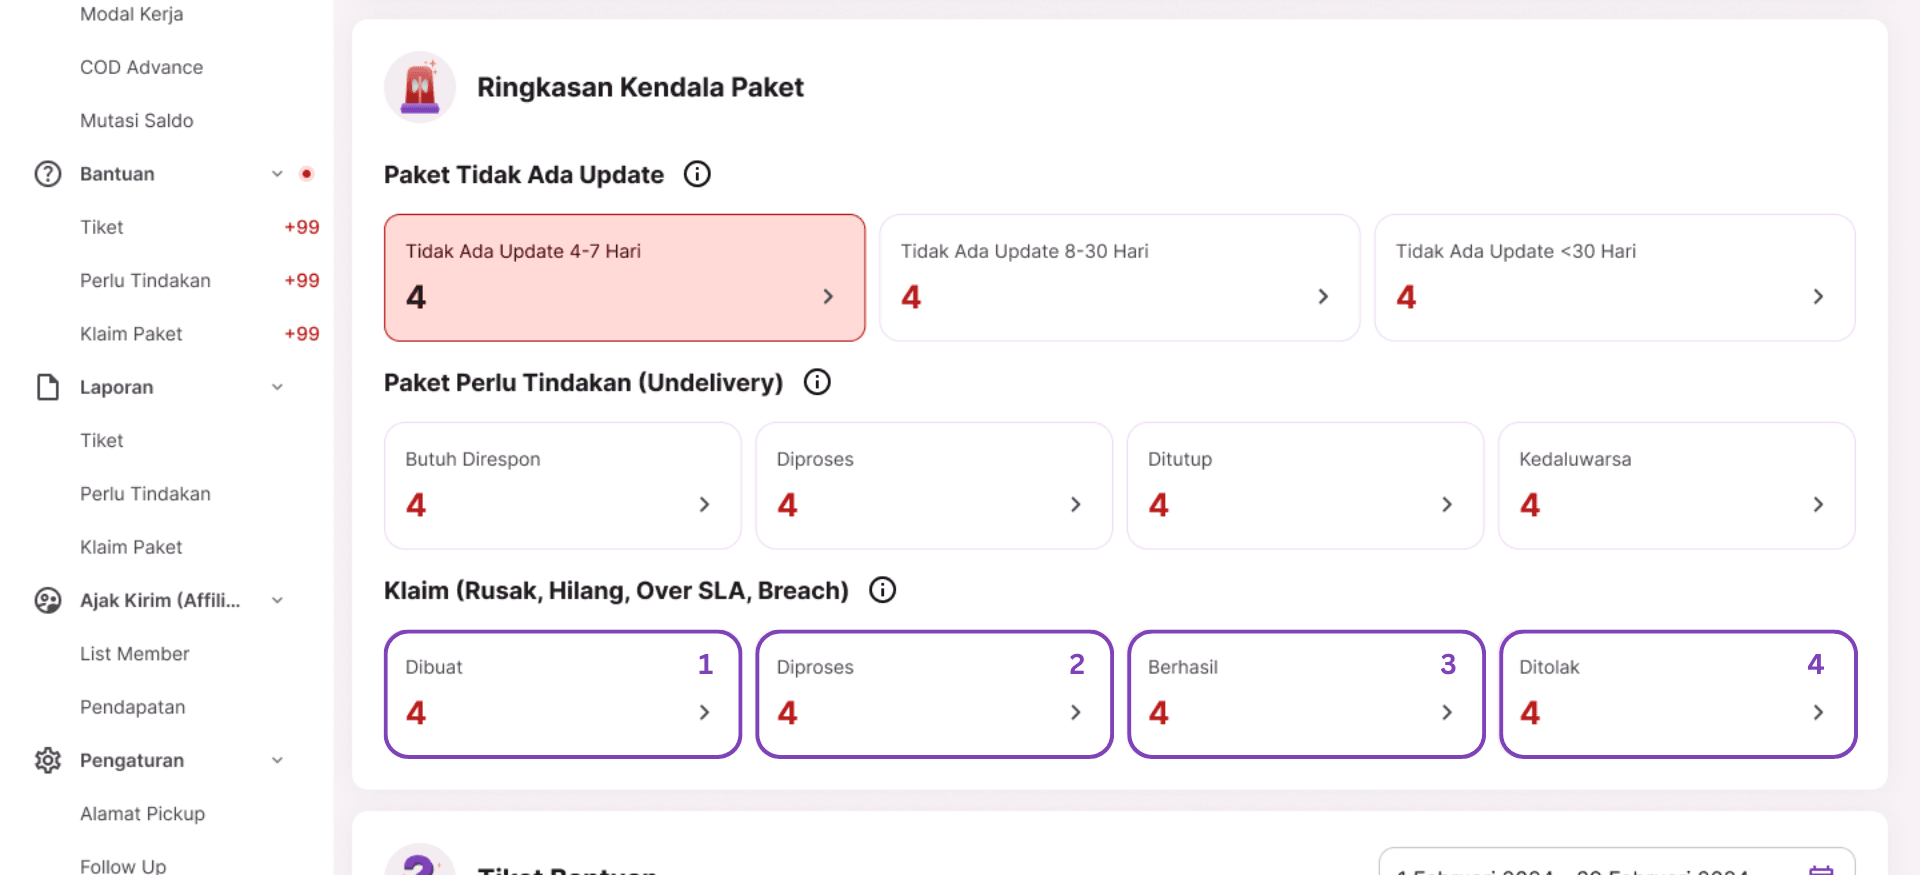The image size is (1920, 875).
Task: Open Tidak Ada Update 4-7 Hari card
Action: [624, 277]
